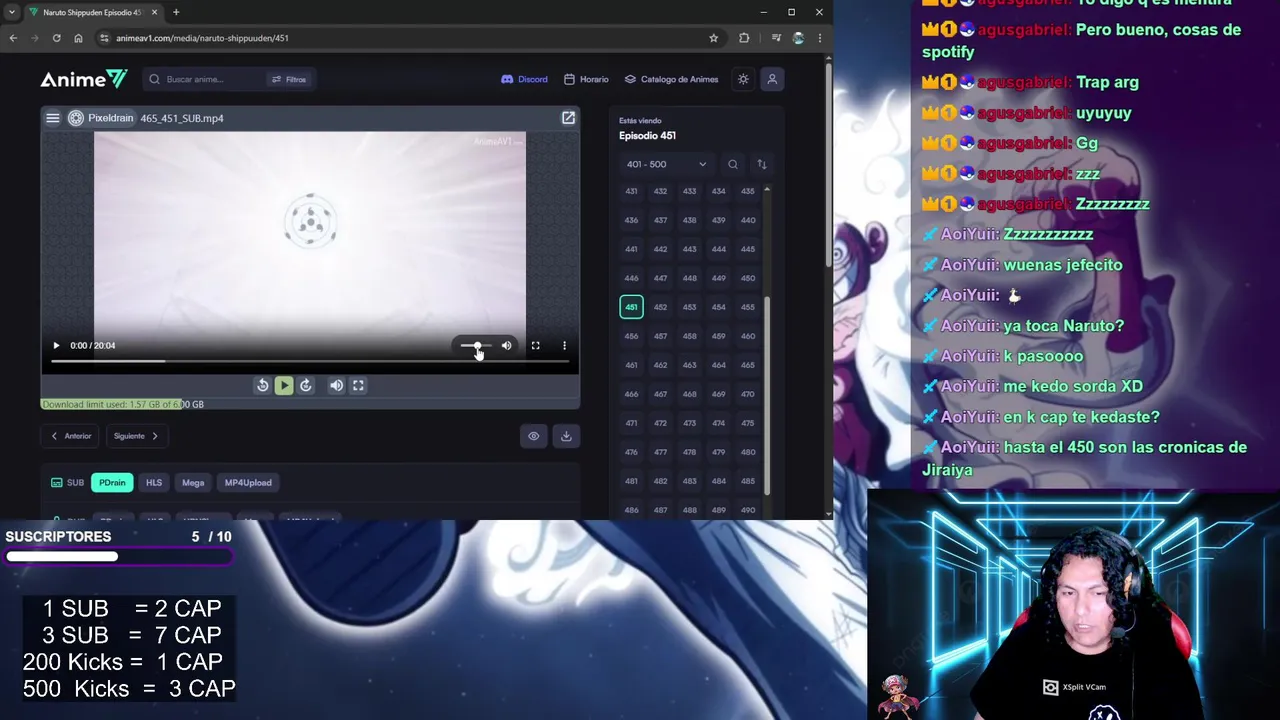Open video in new window icon

[x=568, y=118]
